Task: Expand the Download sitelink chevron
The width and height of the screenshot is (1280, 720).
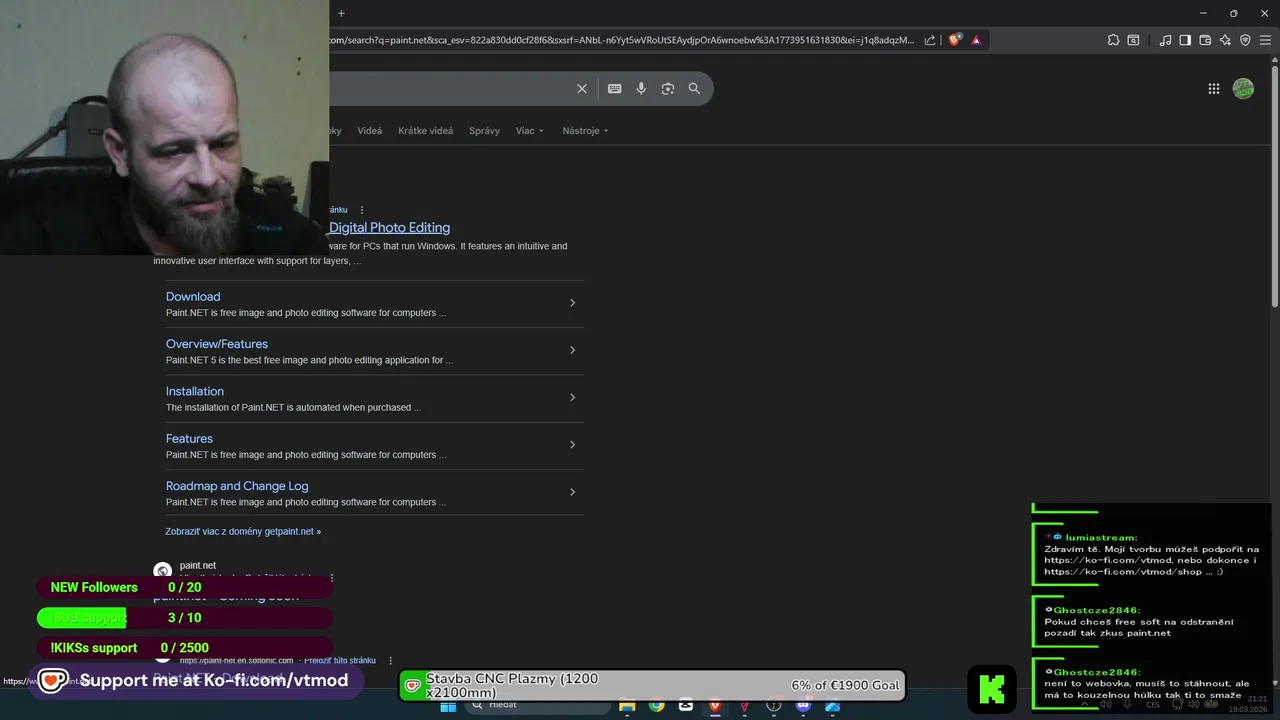Action: (x=572, y=303)
